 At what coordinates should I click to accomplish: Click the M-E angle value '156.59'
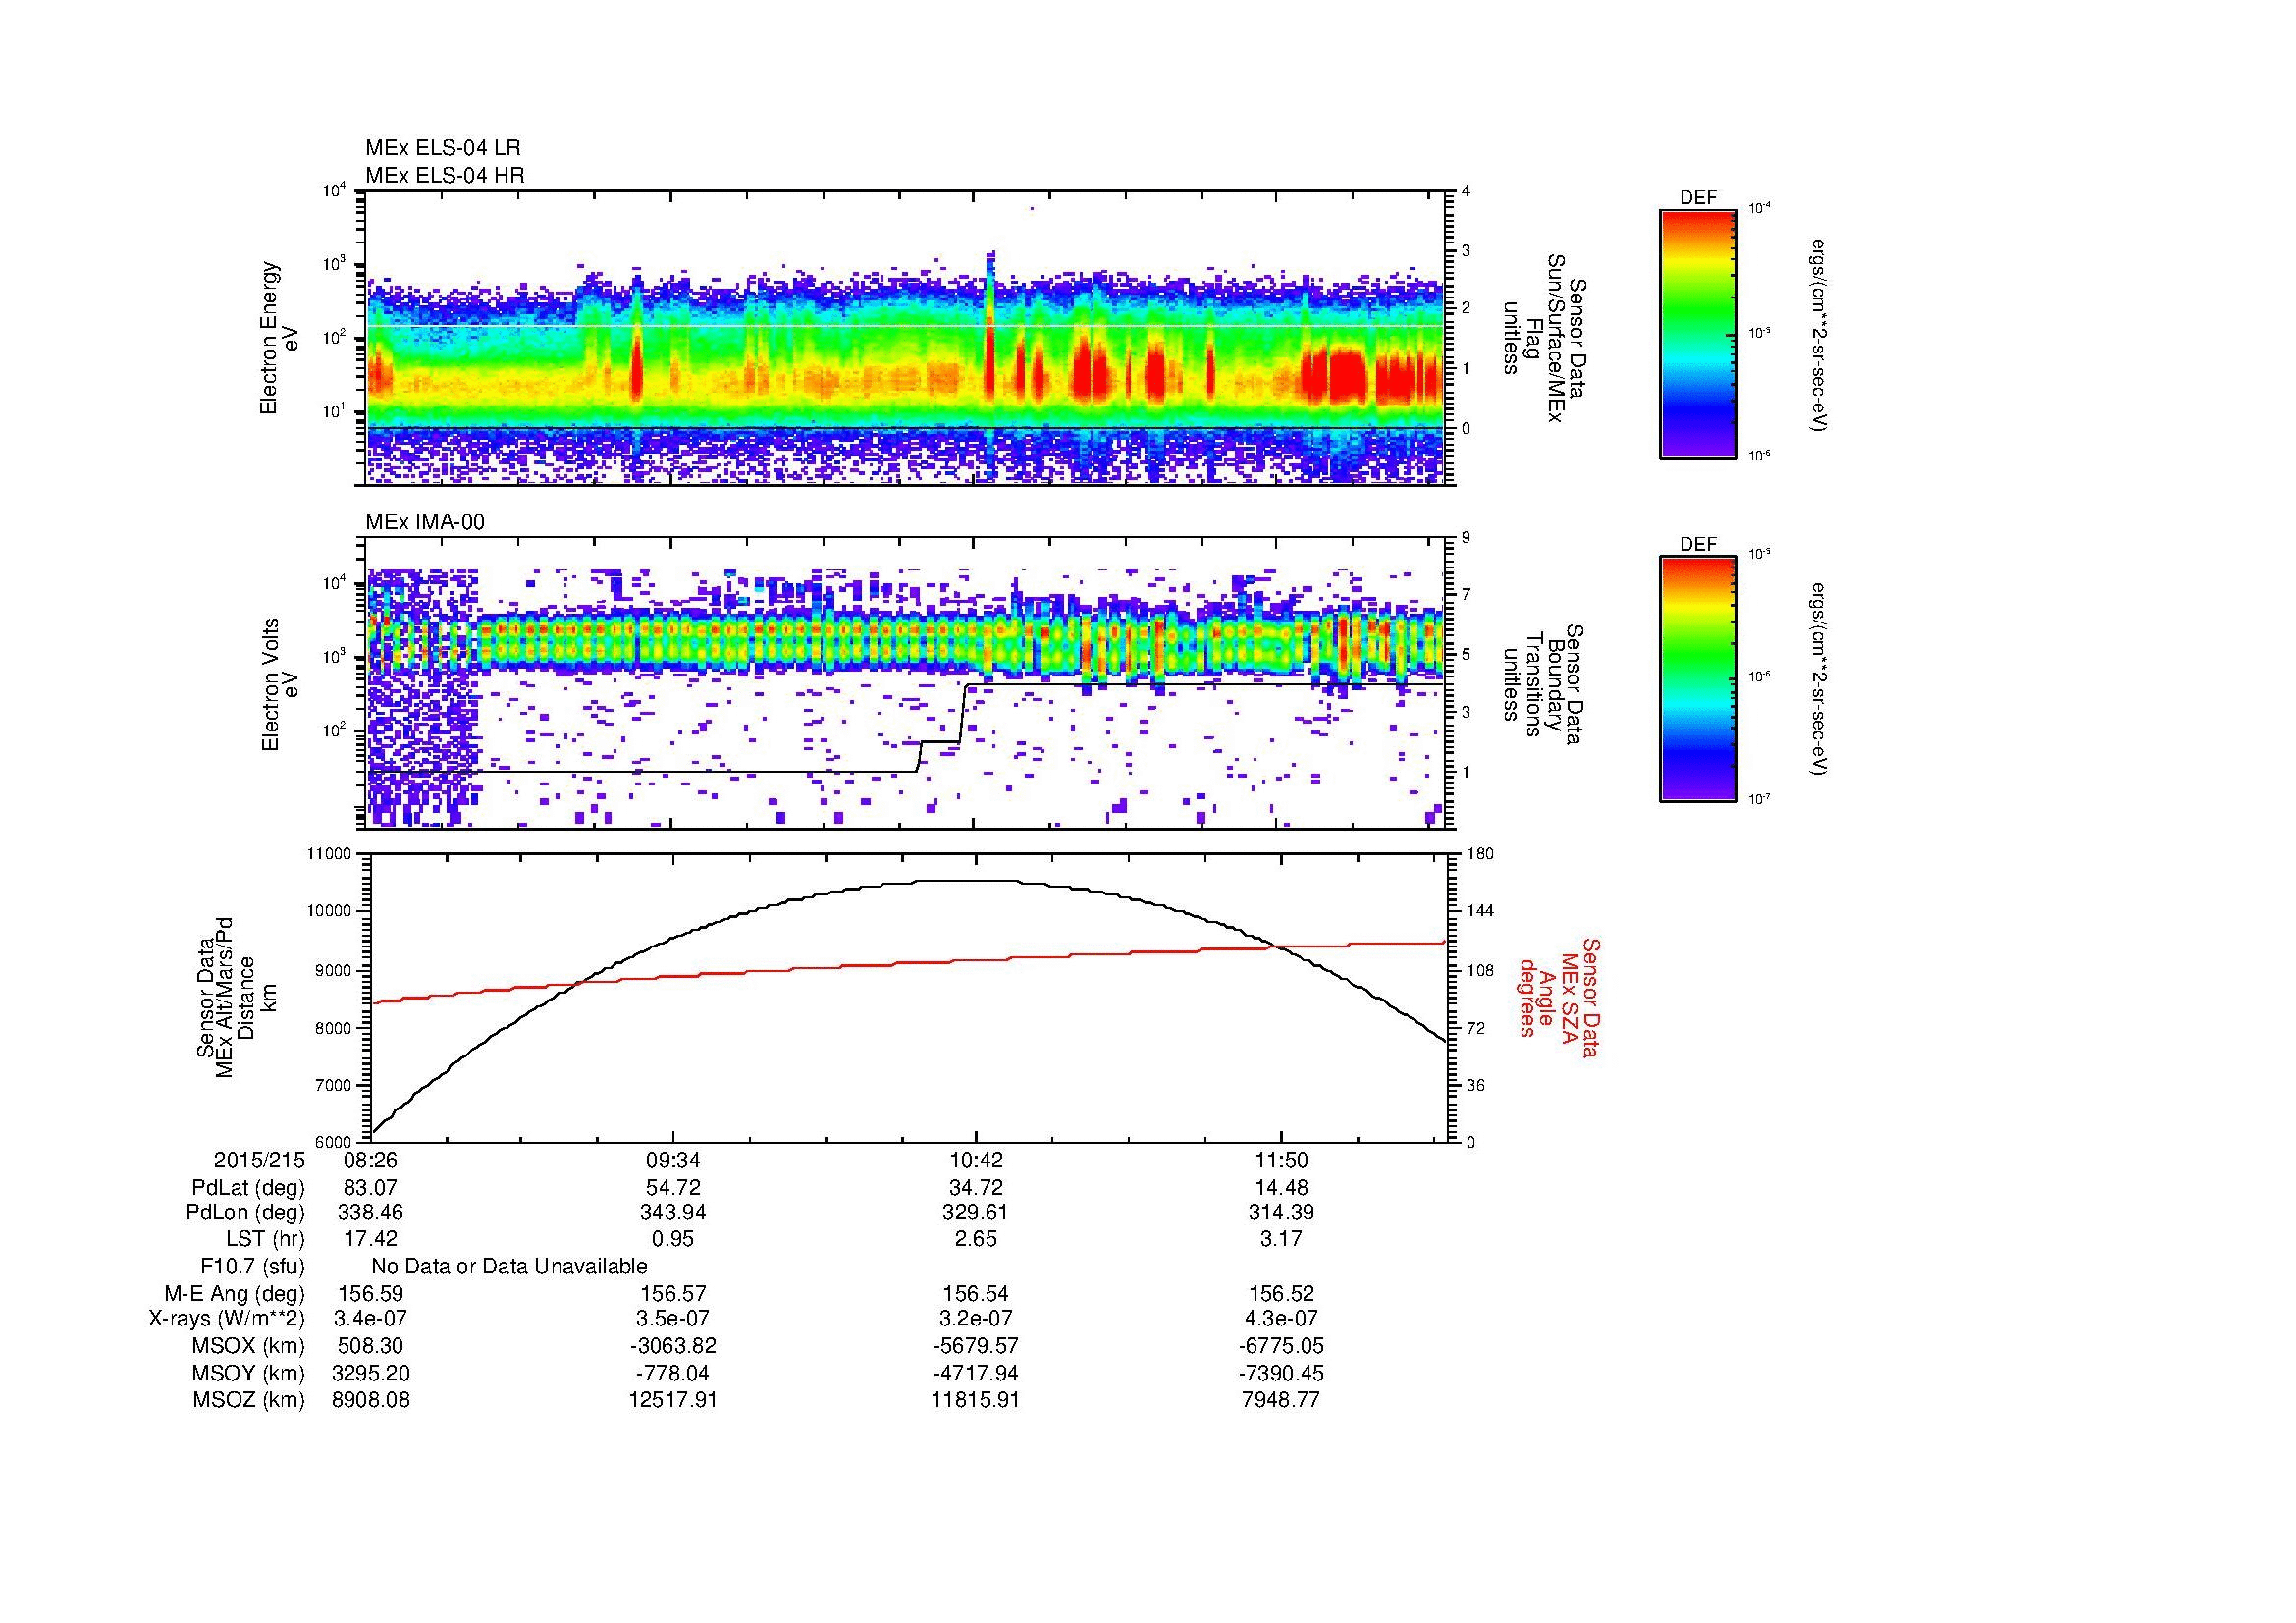[371, 1293]
